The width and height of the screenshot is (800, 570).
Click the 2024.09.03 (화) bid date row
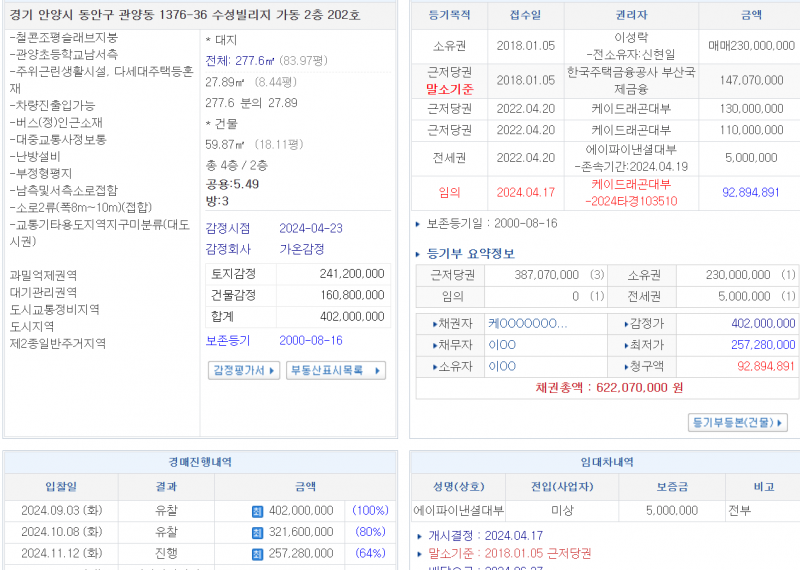[62, 511]
